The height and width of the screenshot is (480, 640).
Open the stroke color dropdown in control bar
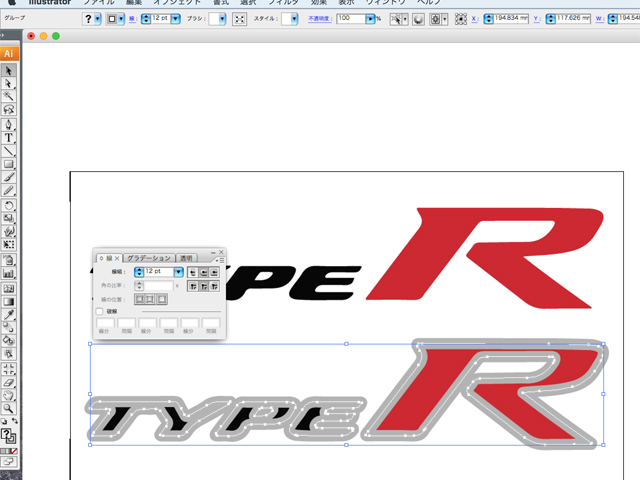click(x=121, y=19)
